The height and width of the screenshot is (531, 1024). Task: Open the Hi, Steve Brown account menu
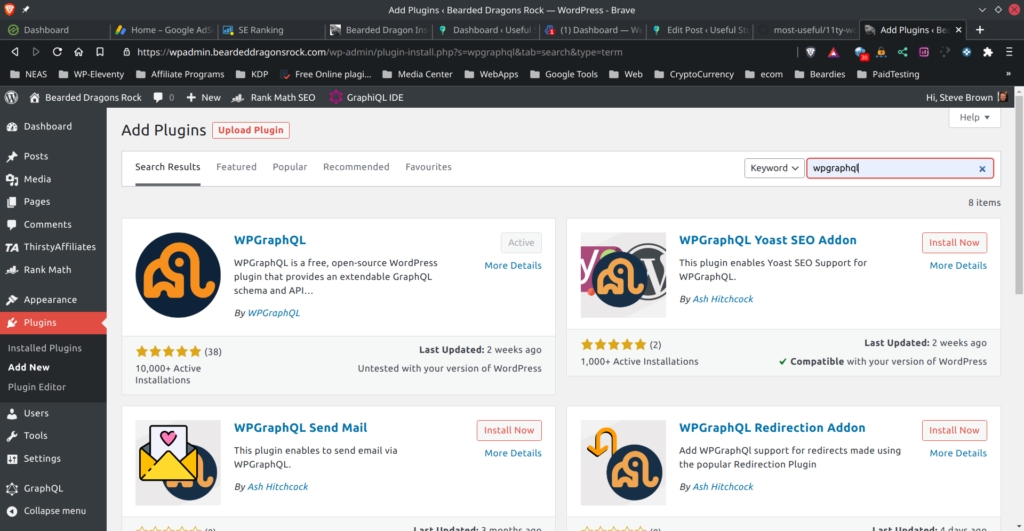[967, 97]
